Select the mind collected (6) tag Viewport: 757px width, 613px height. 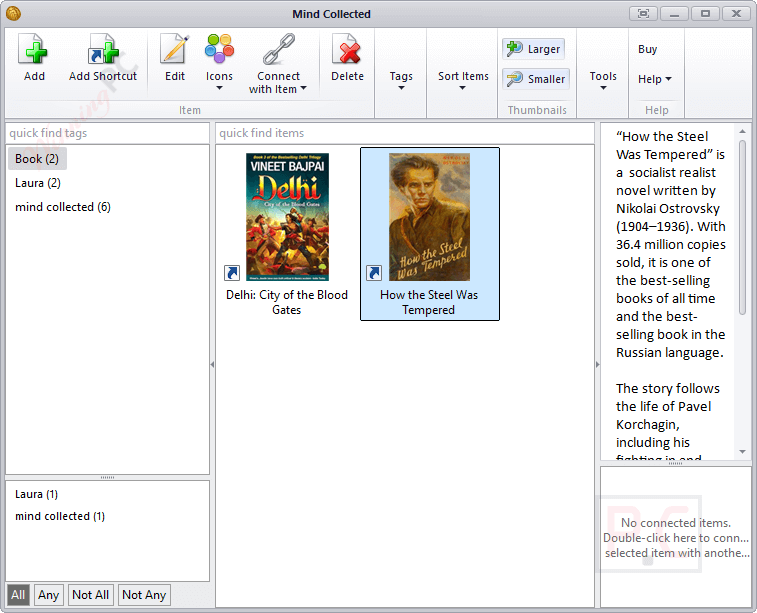[x=63, y=207]
